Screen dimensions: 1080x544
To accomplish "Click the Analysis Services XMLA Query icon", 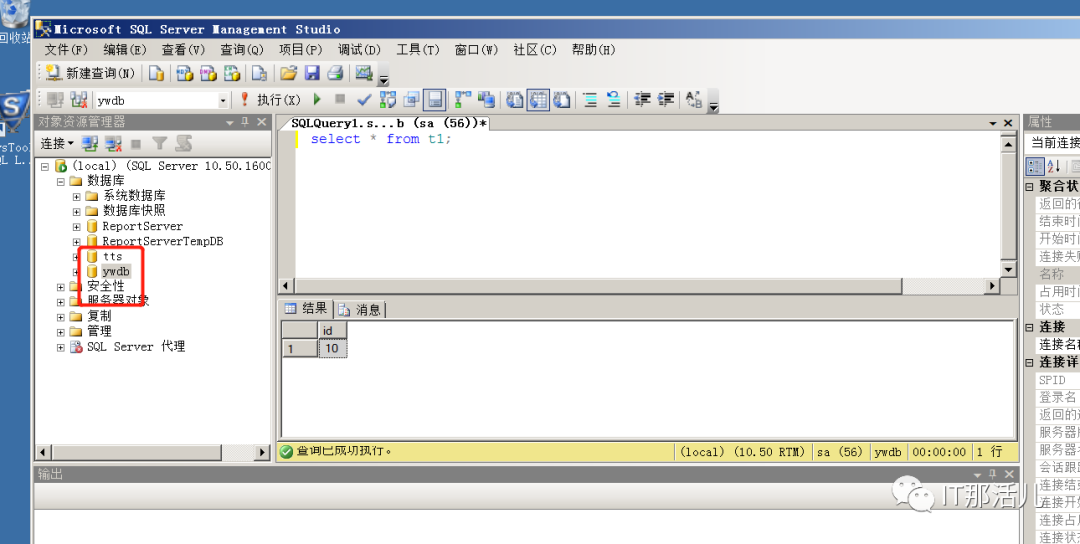I will click(x=232, y=73).
